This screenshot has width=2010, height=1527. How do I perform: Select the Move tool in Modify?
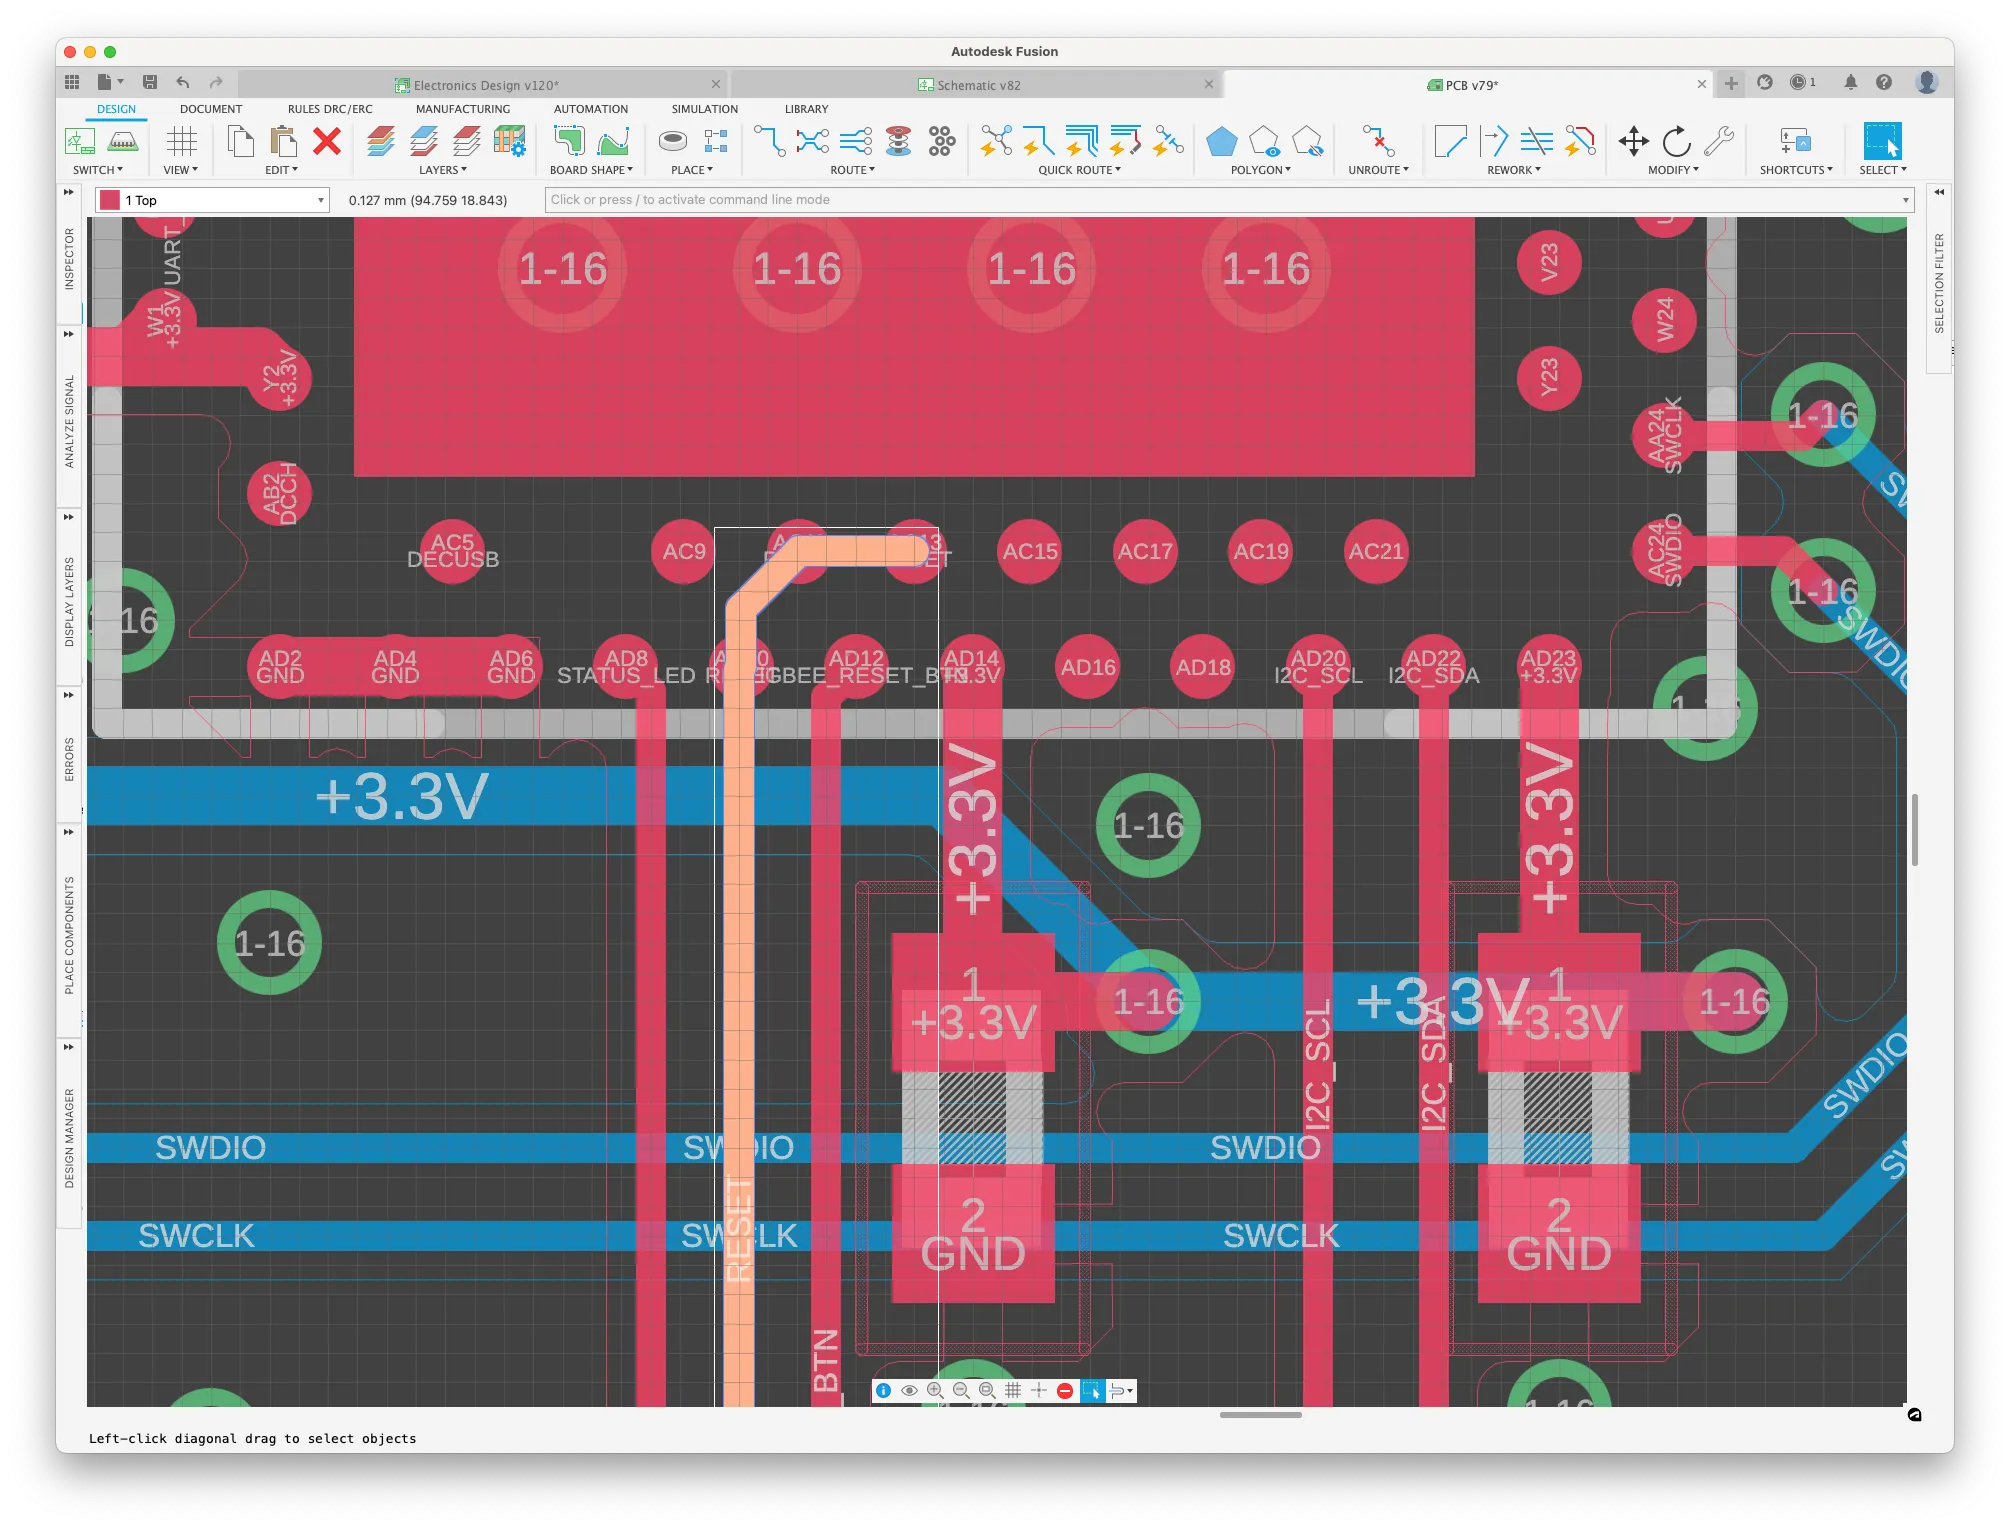click(x=1633, y=142)
